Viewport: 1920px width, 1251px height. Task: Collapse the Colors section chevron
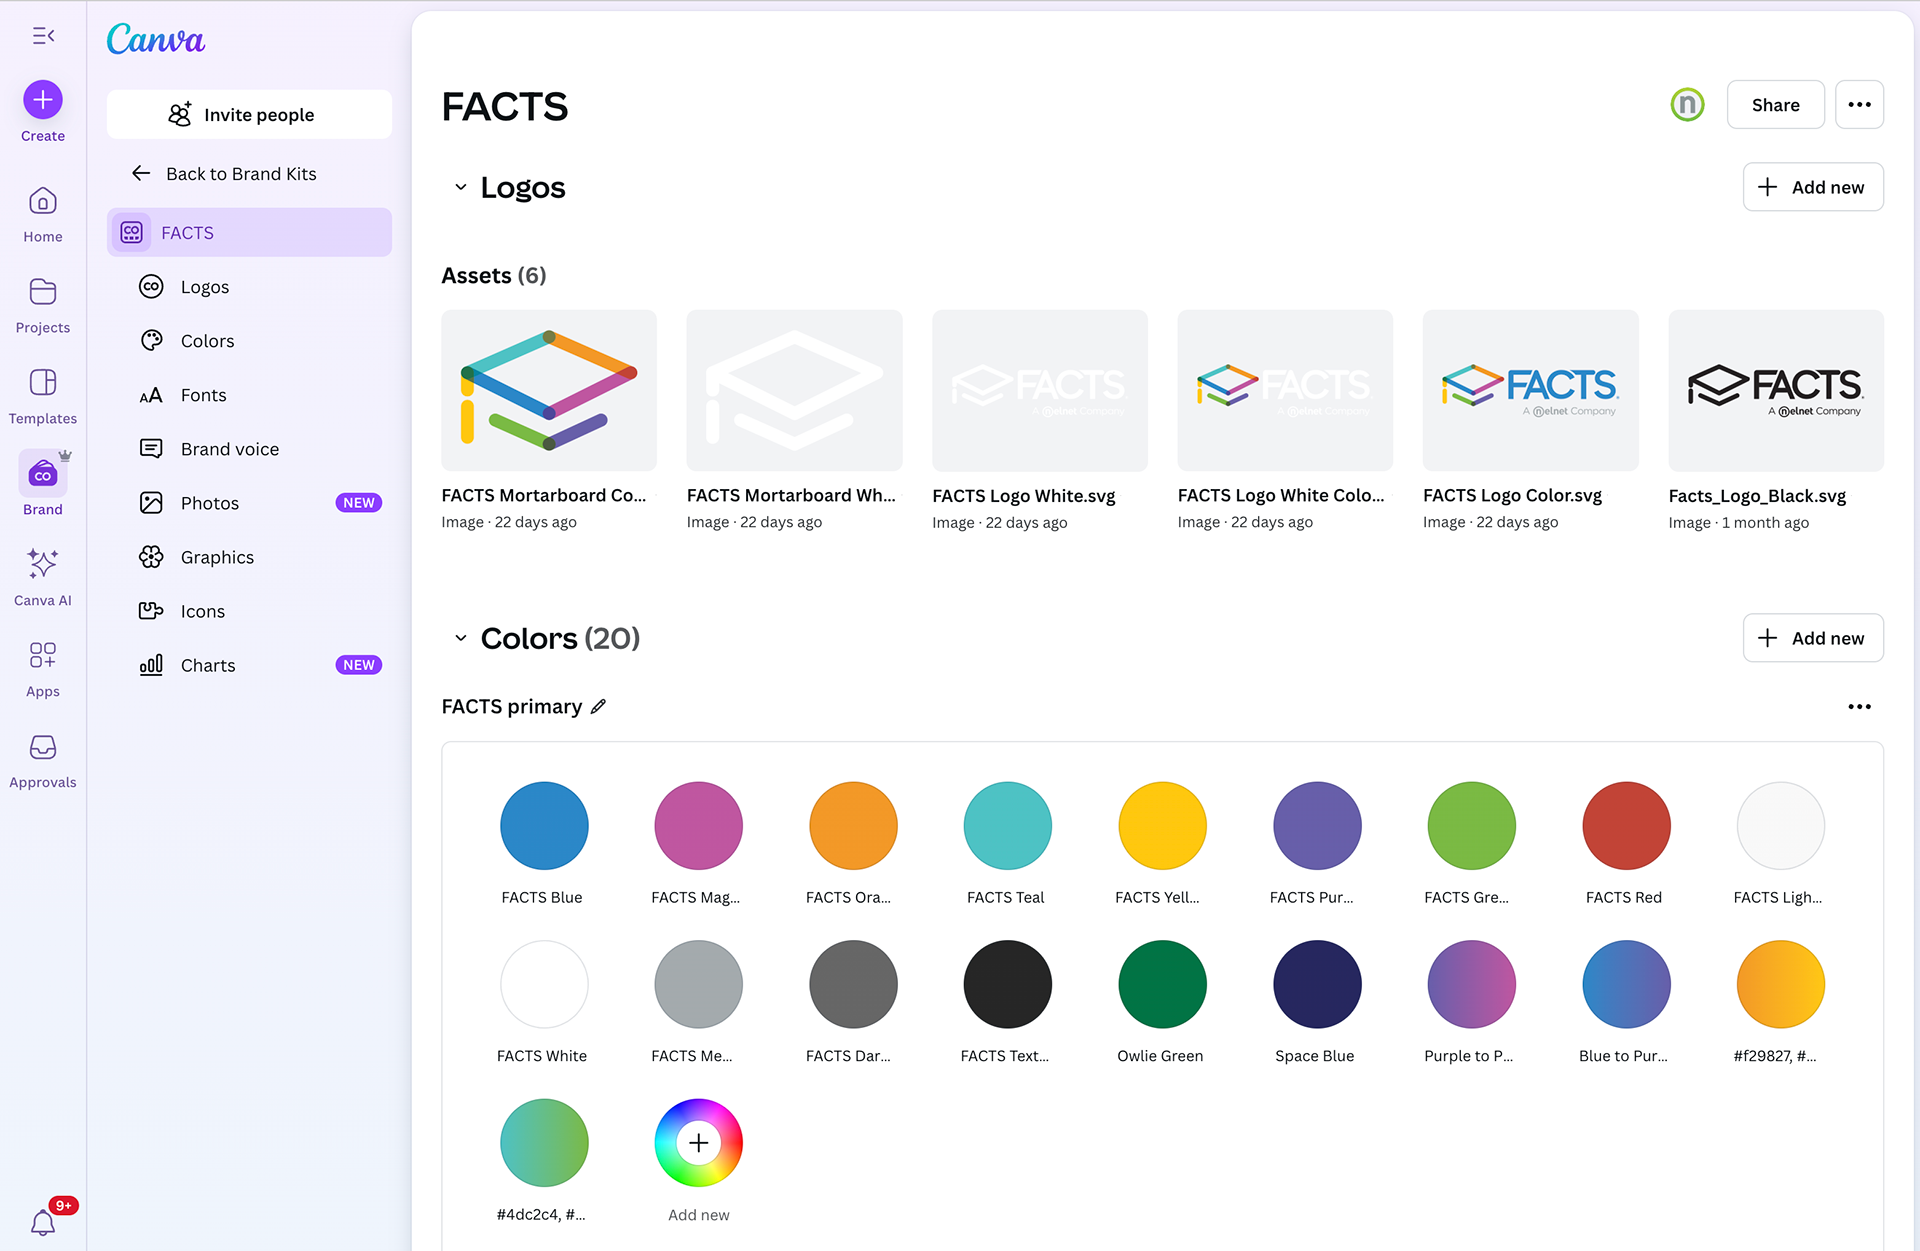coord(460,638)
